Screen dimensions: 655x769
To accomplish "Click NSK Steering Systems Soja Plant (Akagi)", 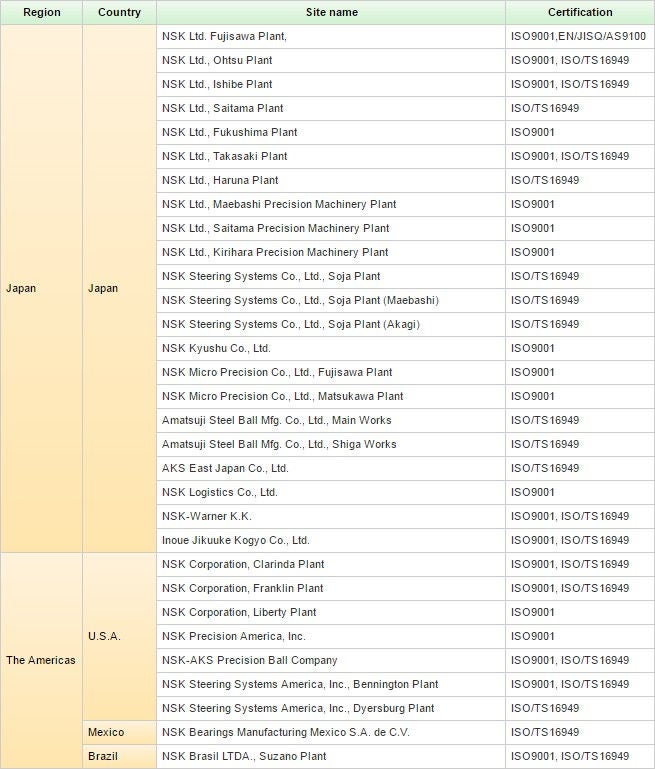I will (x=293, y=325).
